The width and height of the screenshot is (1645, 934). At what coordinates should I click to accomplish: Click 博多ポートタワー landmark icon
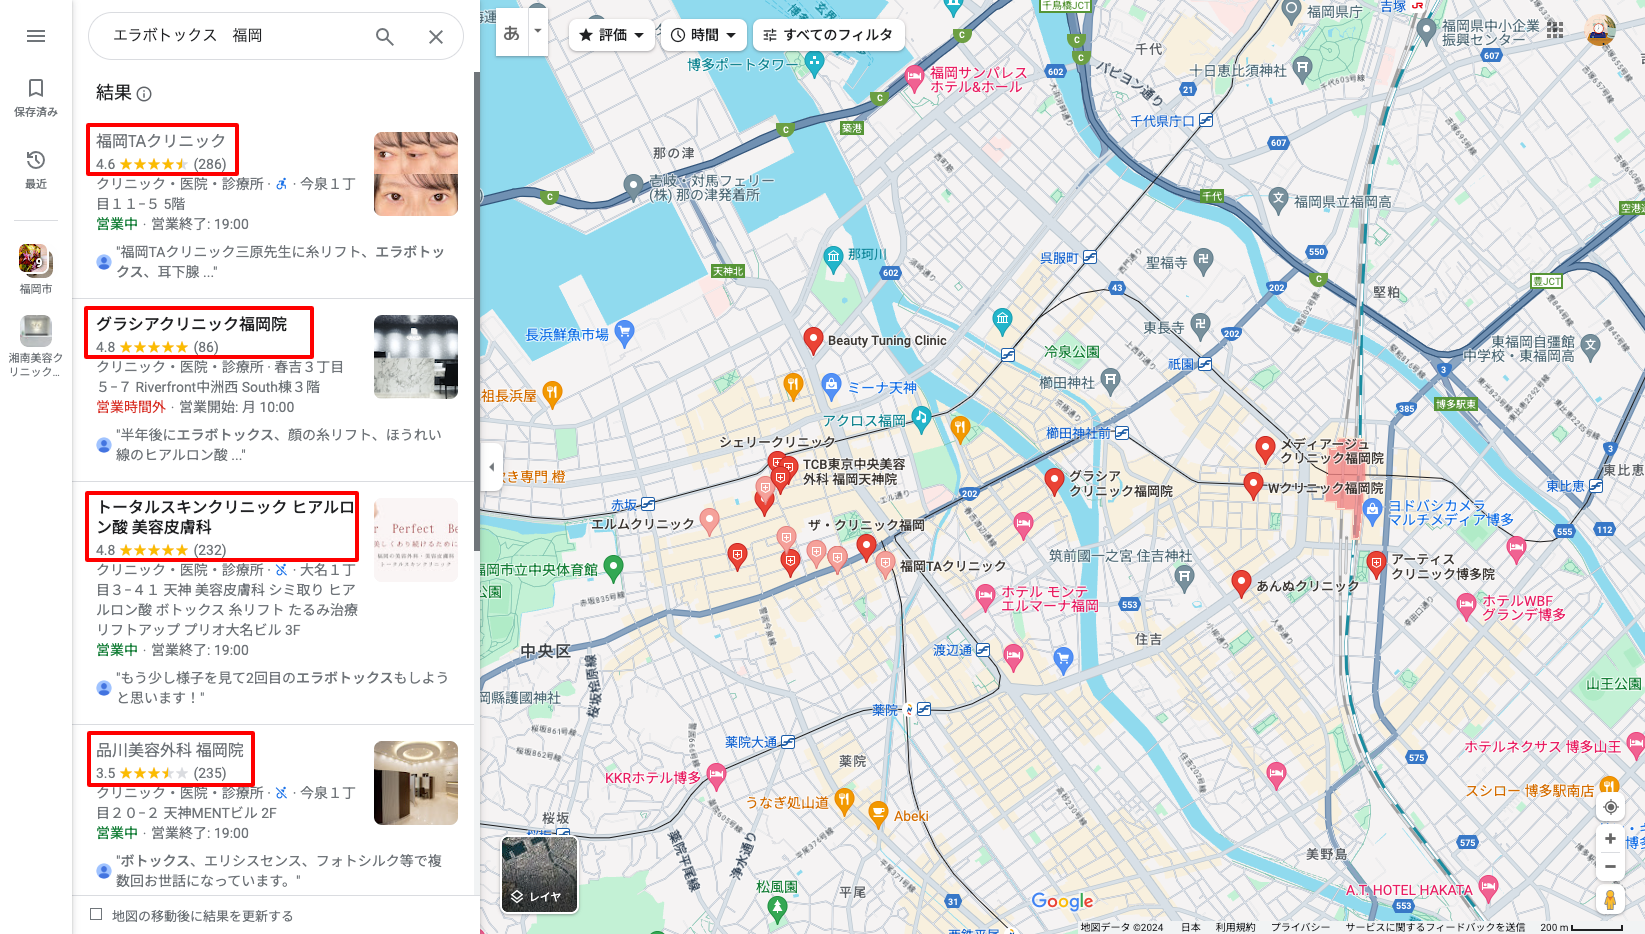click(x=815, y=64)
